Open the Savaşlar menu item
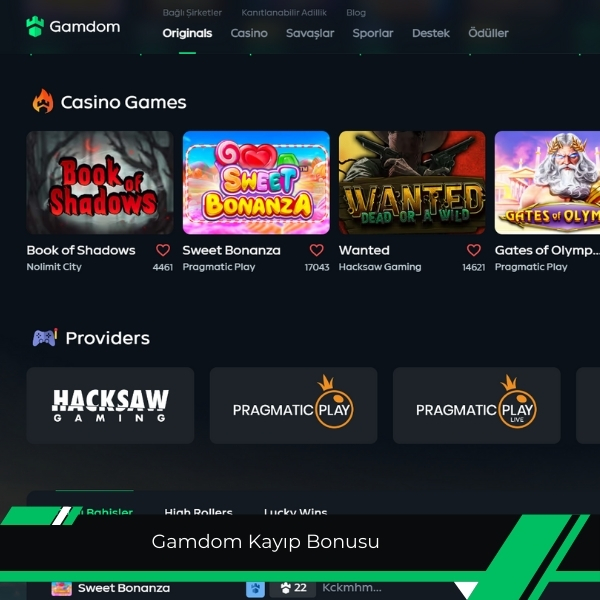Screen dimensions: 600x600 point(310,33)
